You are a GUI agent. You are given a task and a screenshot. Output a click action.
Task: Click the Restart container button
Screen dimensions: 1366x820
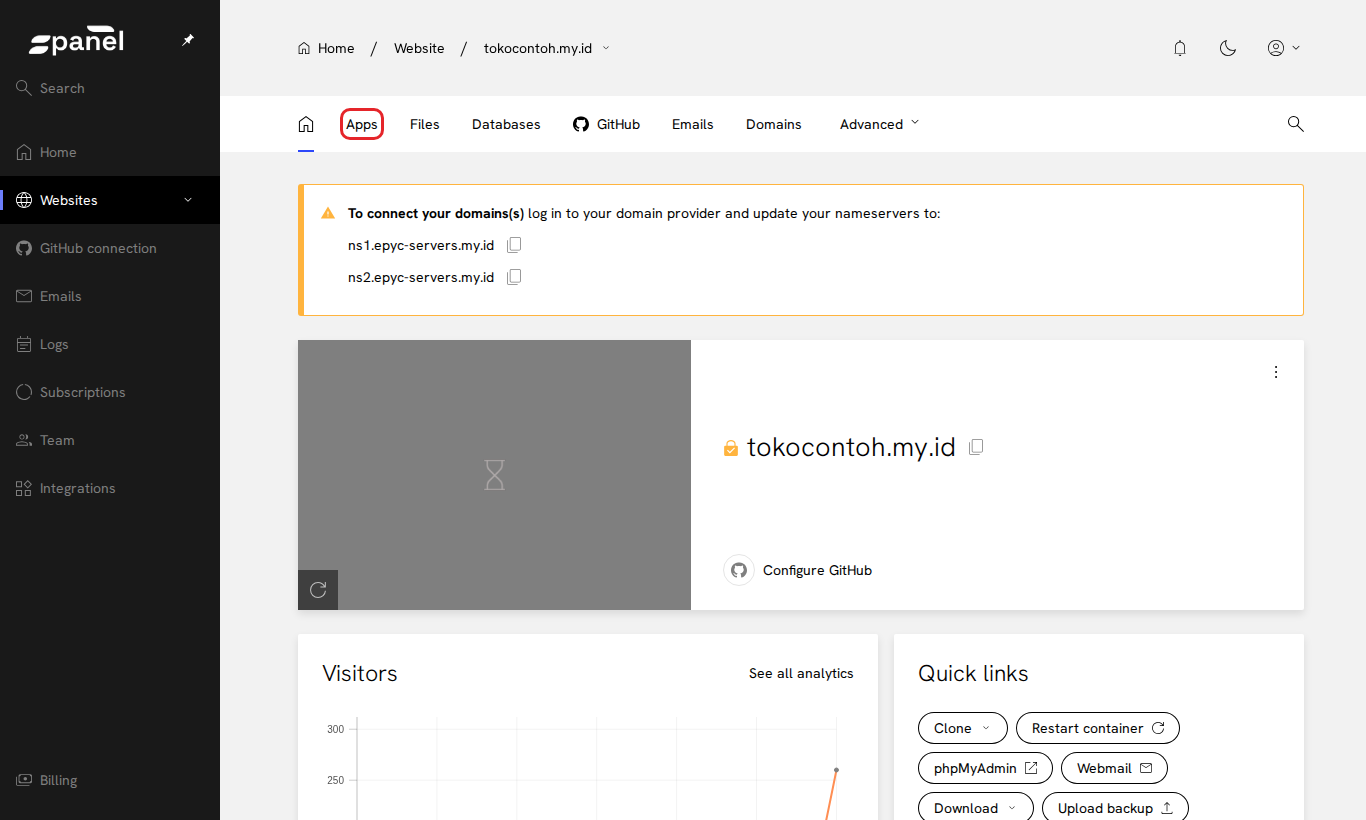point(1098,728)
